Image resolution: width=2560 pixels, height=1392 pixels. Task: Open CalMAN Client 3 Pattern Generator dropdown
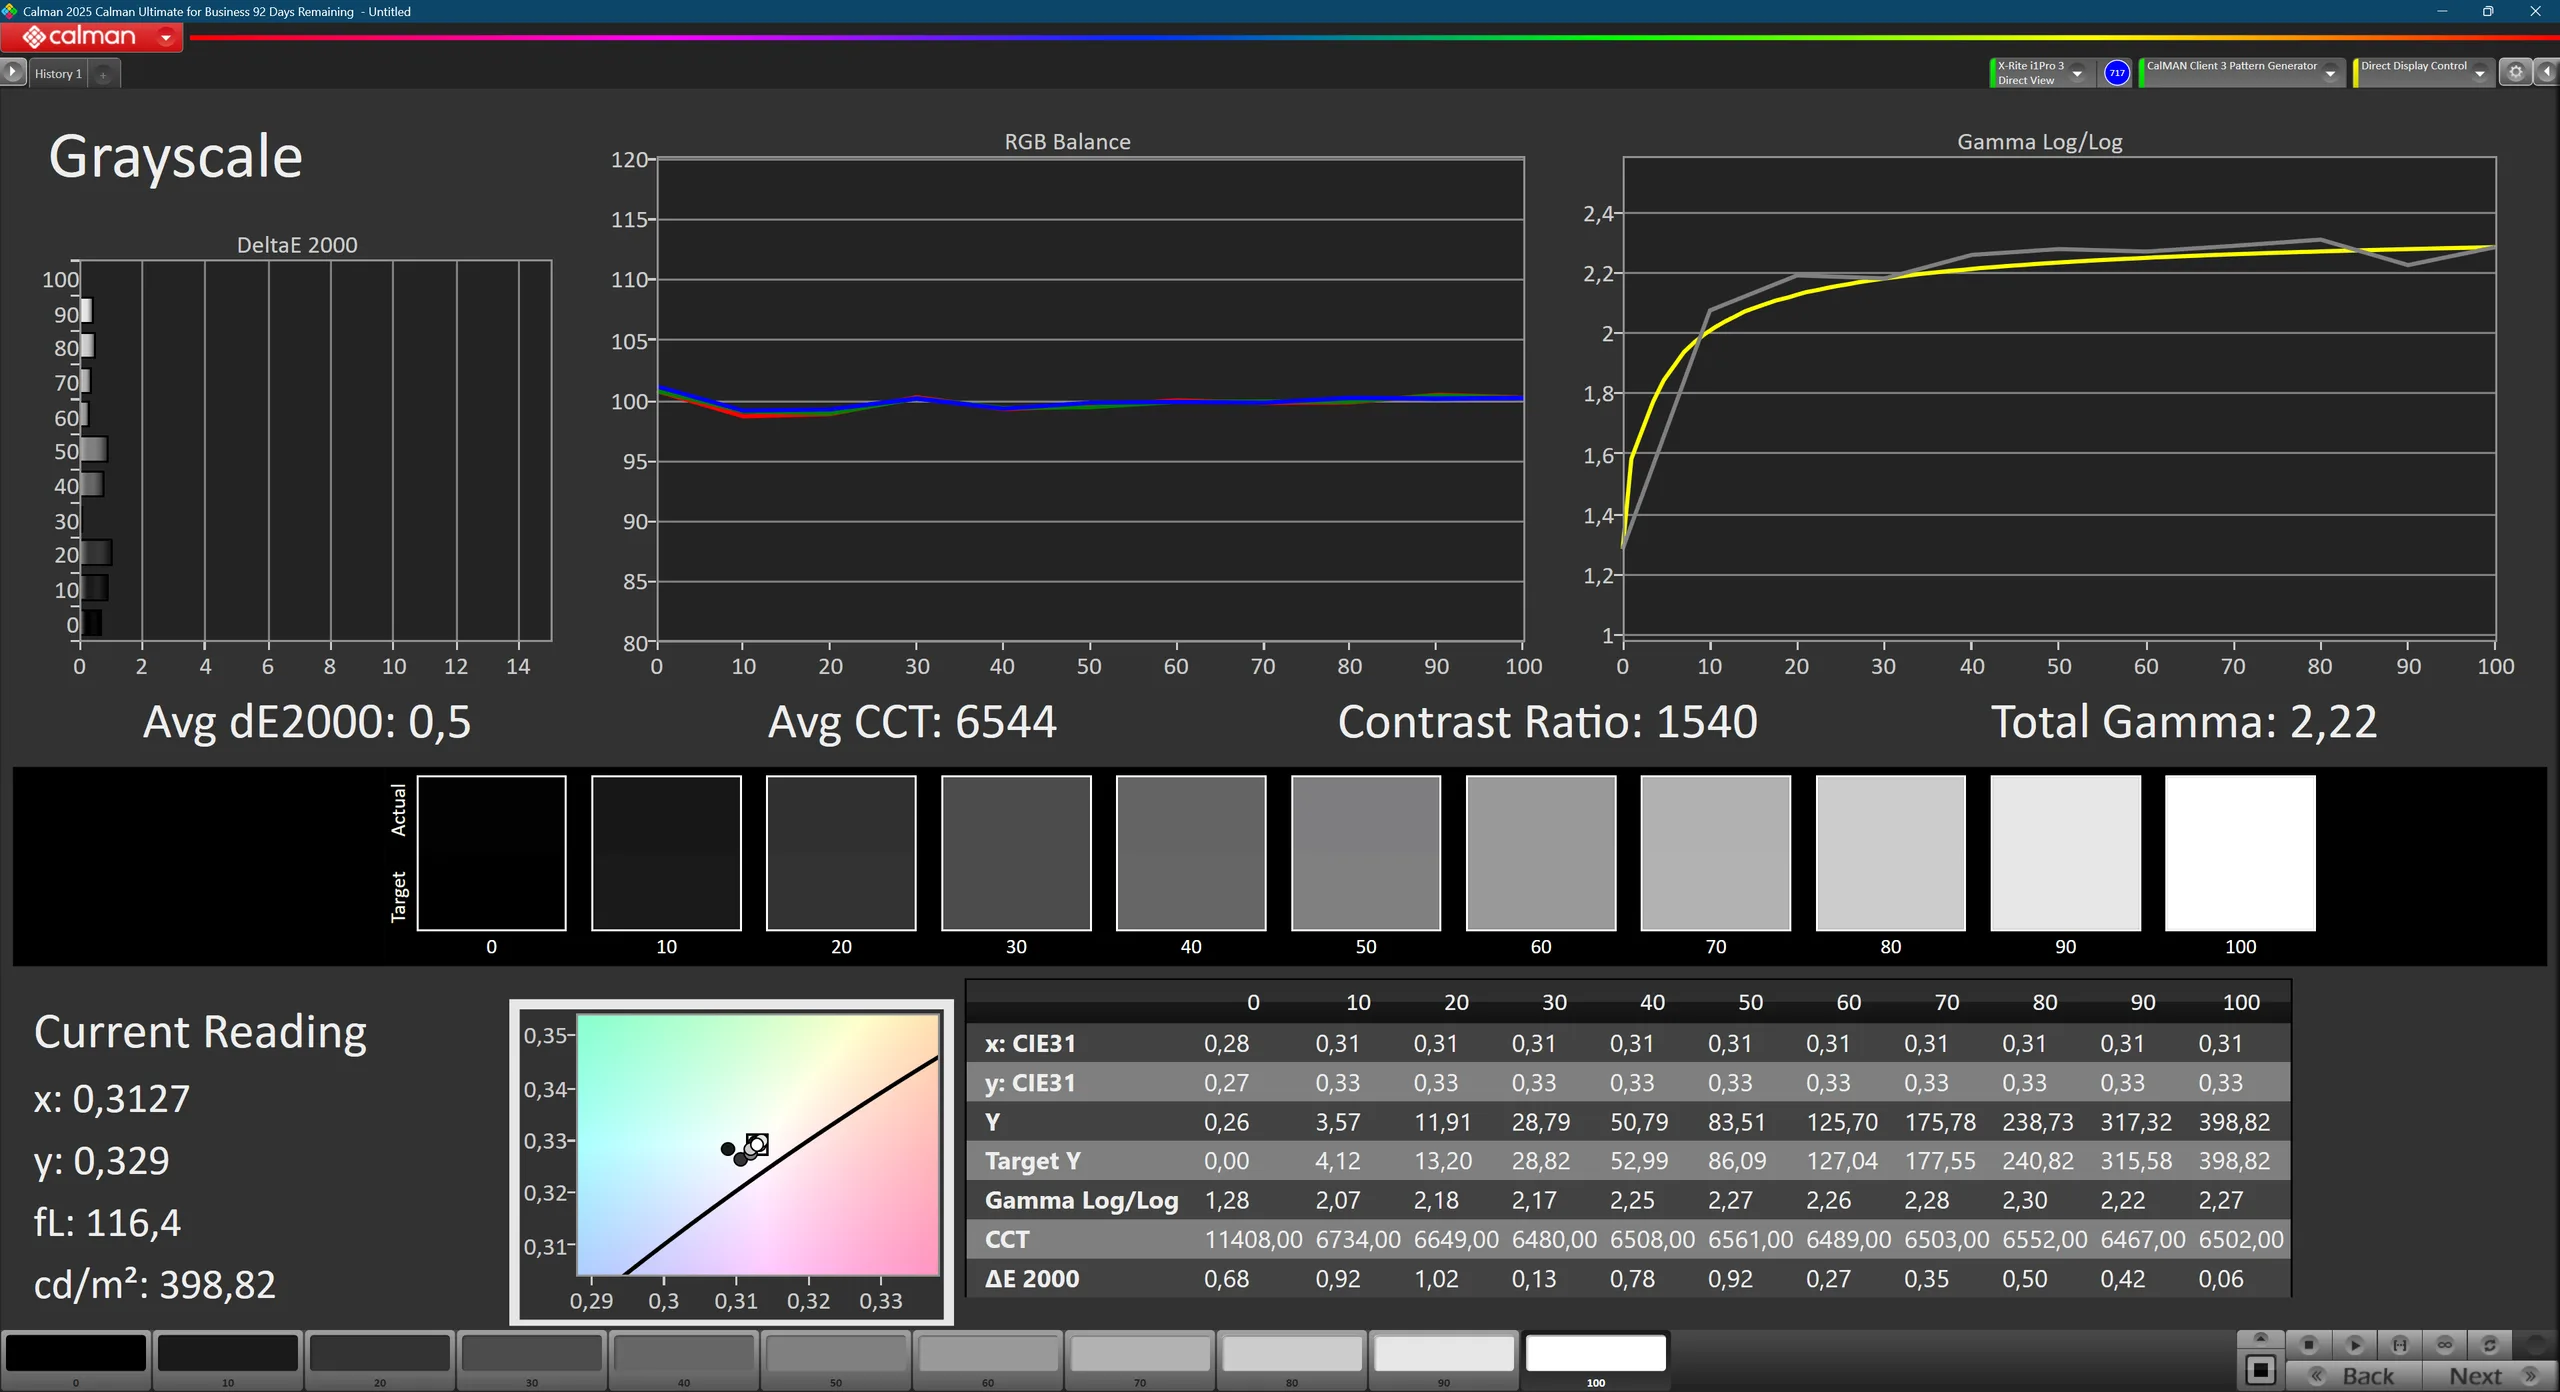point(2330,73)
